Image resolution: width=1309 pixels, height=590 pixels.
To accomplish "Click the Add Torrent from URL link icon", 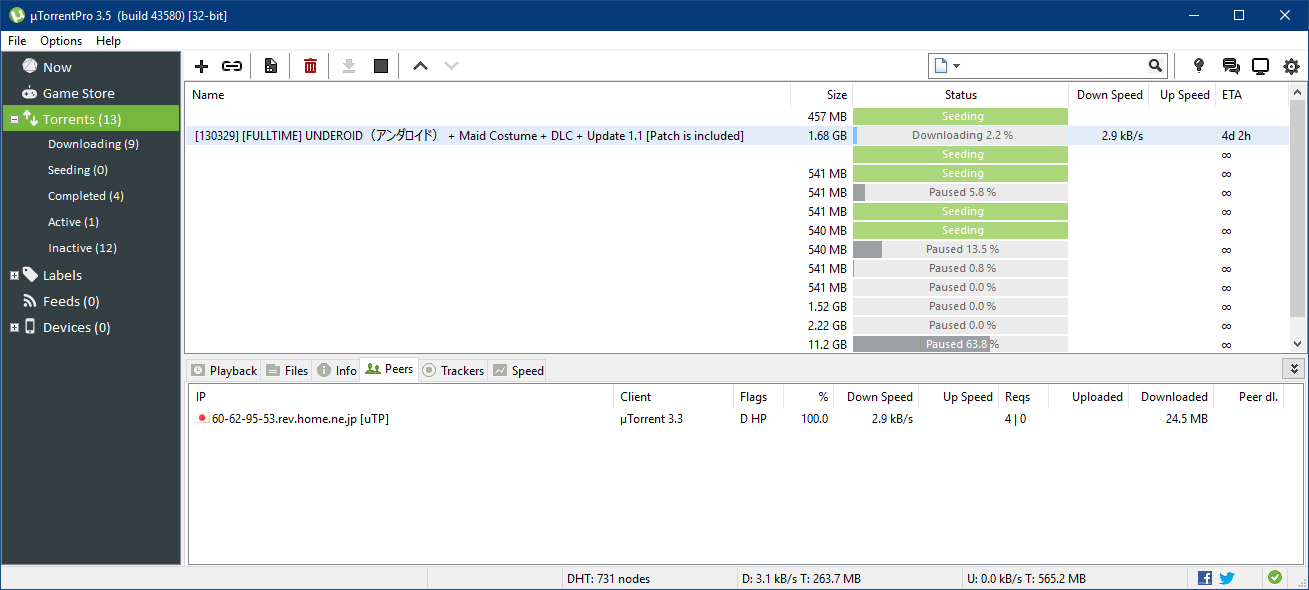I will (x=232, y=66).
